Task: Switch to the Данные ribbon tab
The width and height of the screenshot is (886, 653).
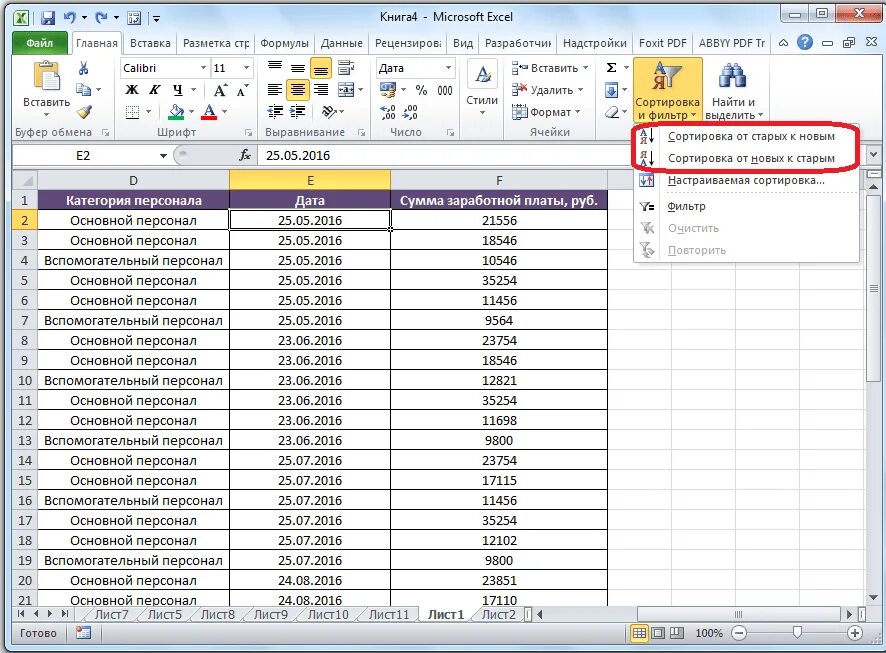Action: point(342,43)
